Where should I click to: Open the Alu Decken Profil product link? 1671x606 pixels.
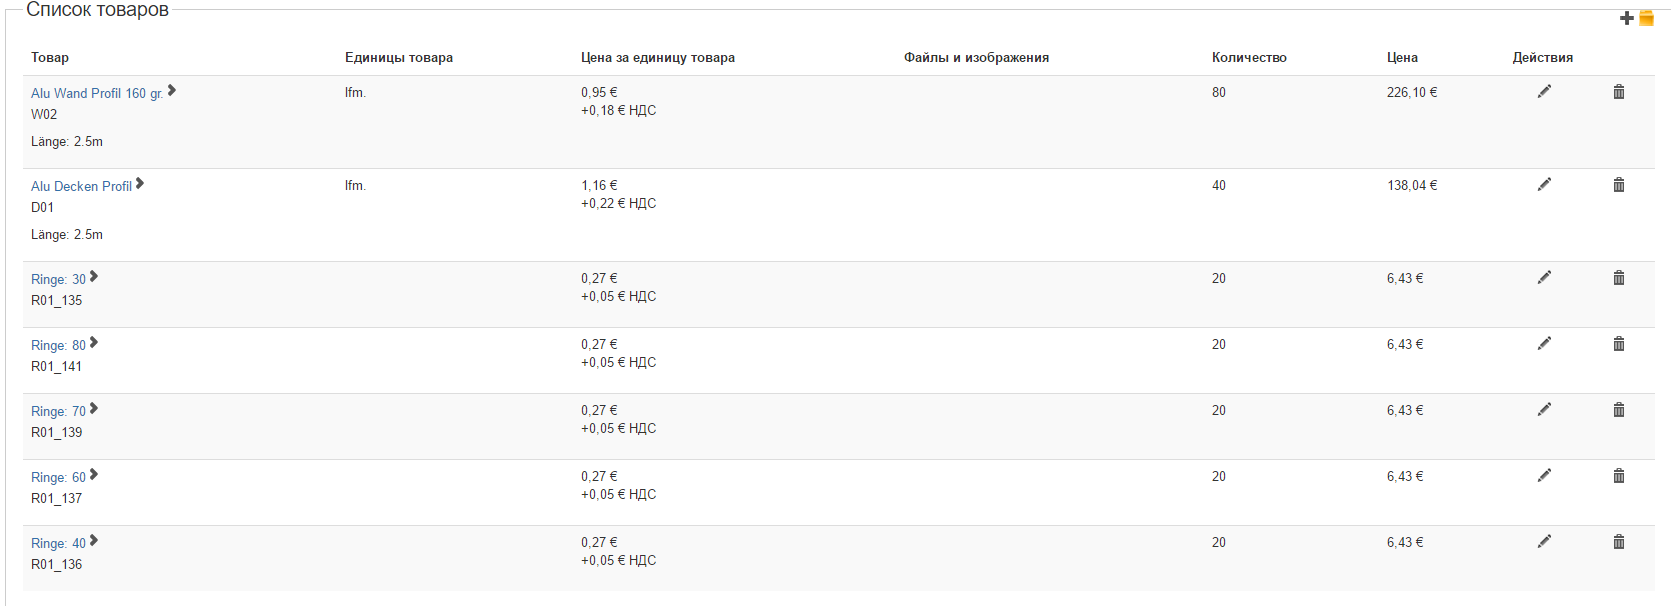pyautogui.click(x=81, y=186)
